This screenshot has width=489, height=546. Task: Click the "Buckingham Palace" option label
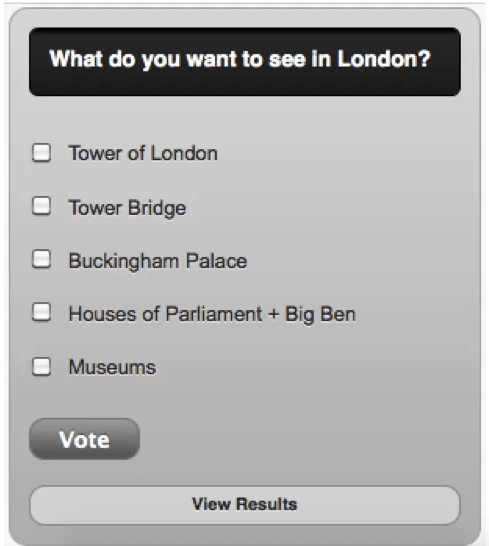[x=158, y=261]
